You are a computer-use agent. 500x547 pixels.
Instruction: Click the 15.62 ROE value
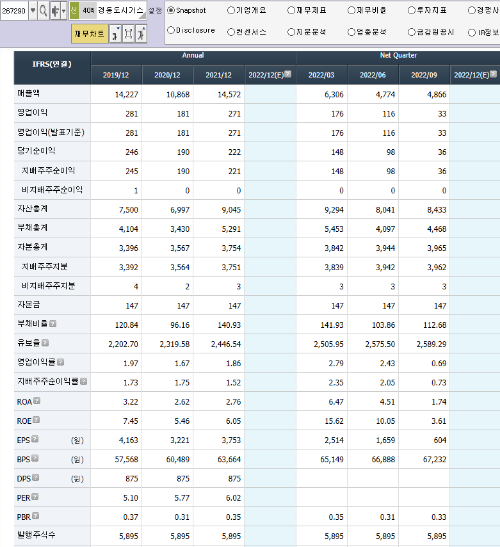(x=334, y=421)
